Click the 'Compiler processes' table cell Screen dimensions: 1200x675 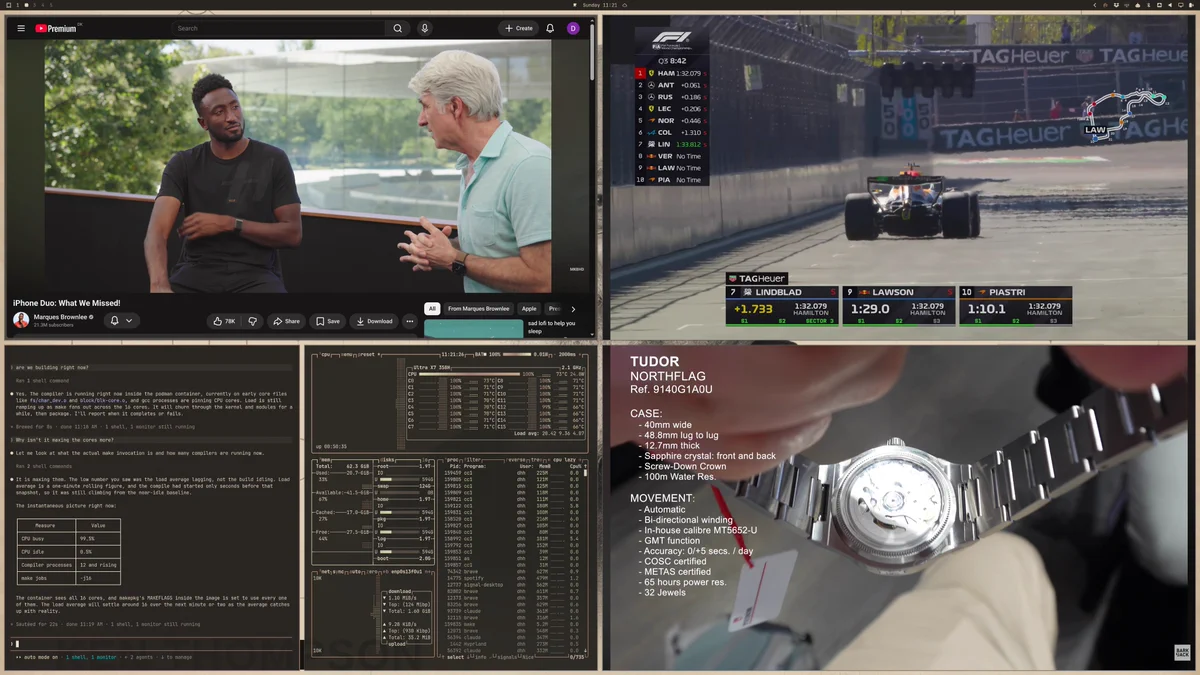[x=44, y=565]
